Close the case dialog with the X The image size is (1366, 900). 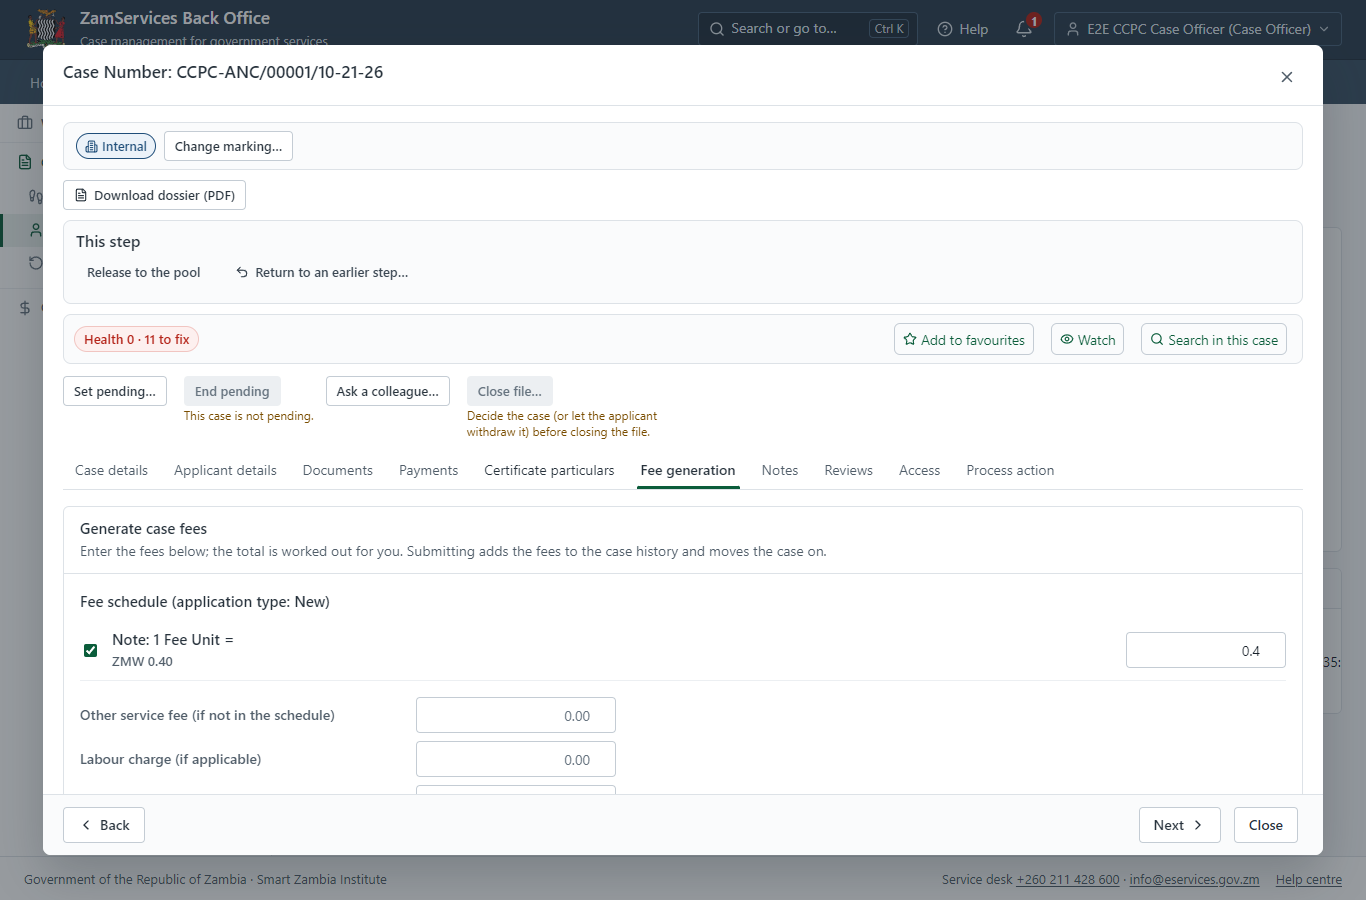[x=1287, y=77]
